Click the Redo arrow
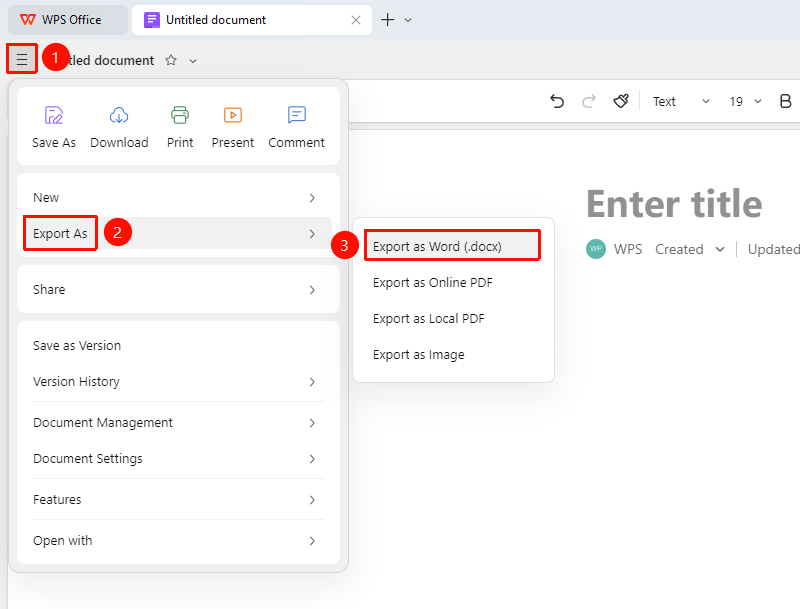 (589, 102)
